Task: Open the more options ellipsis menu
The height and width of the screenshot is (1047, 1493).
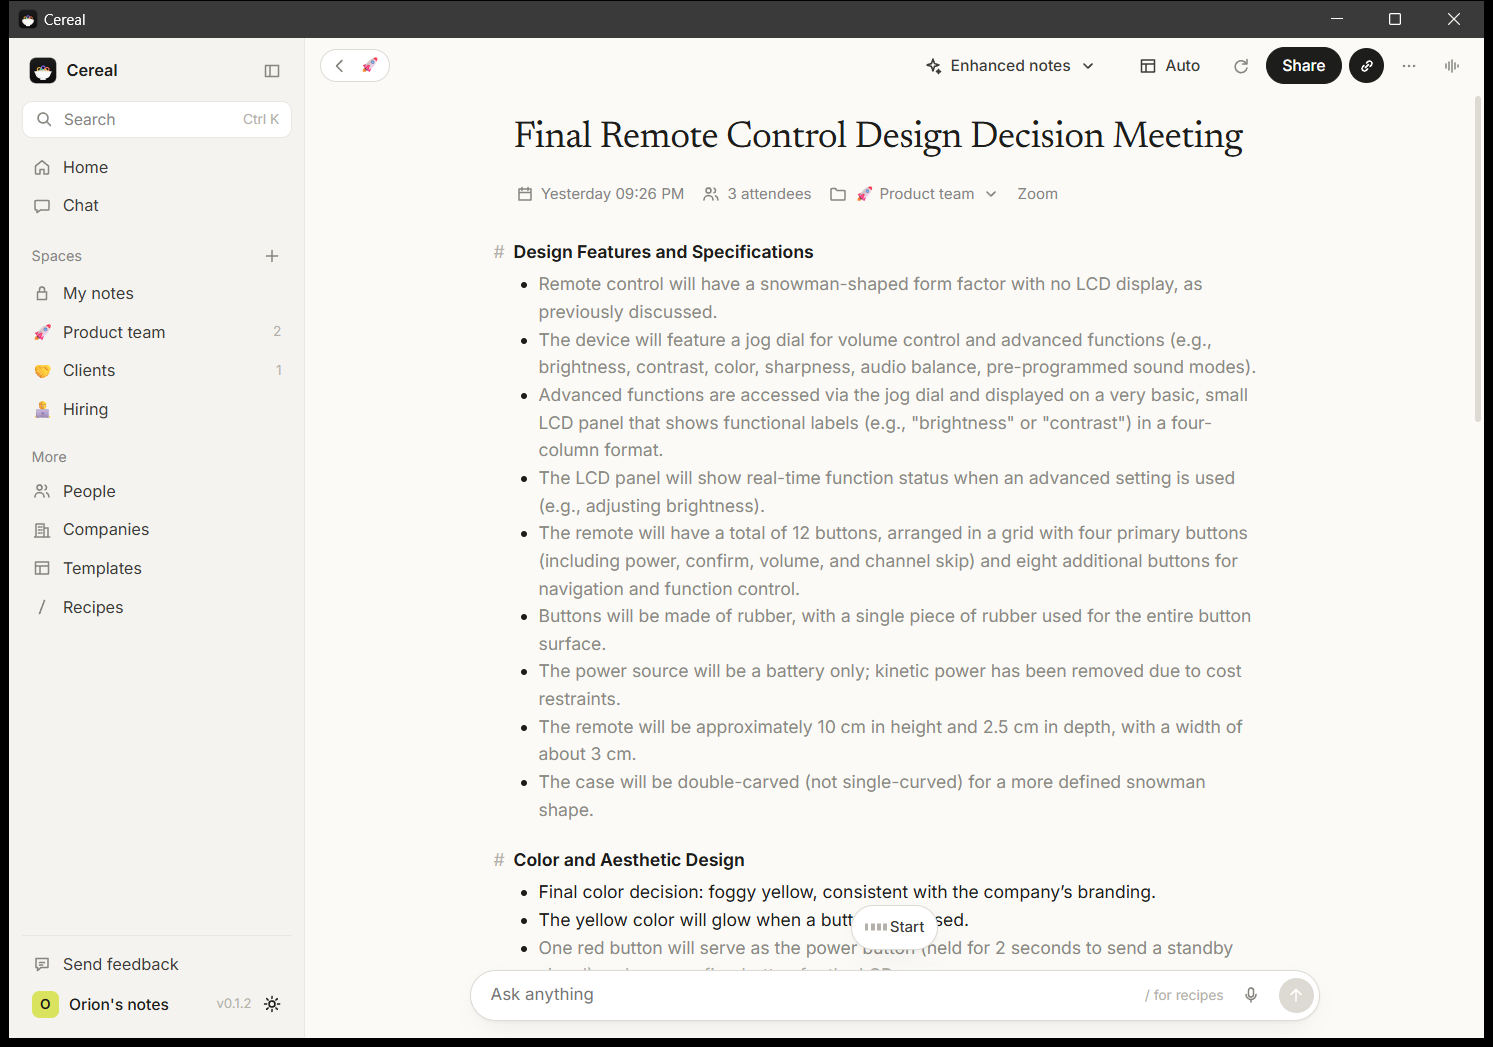Action: click(1409, 66)
